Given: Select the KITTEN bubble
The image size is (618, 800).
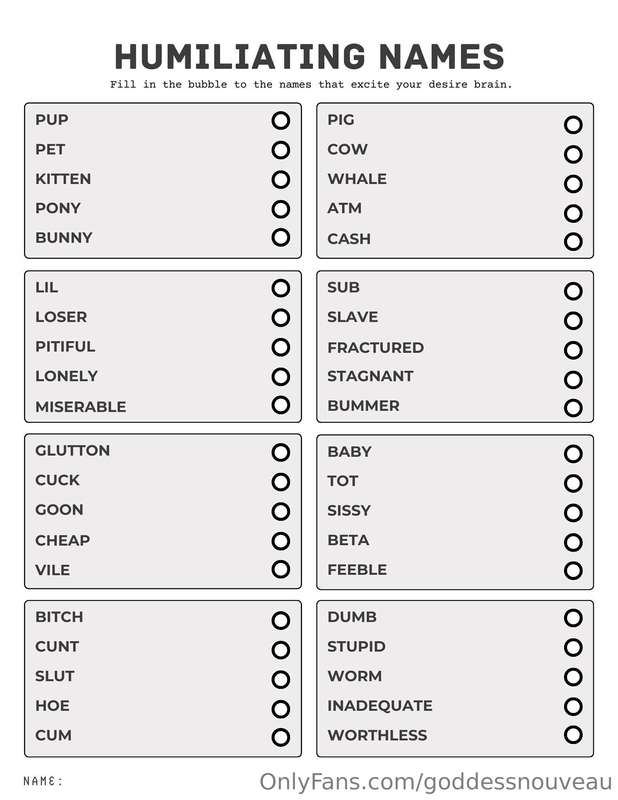Looking at the screenshot, I should pos(281,180).
